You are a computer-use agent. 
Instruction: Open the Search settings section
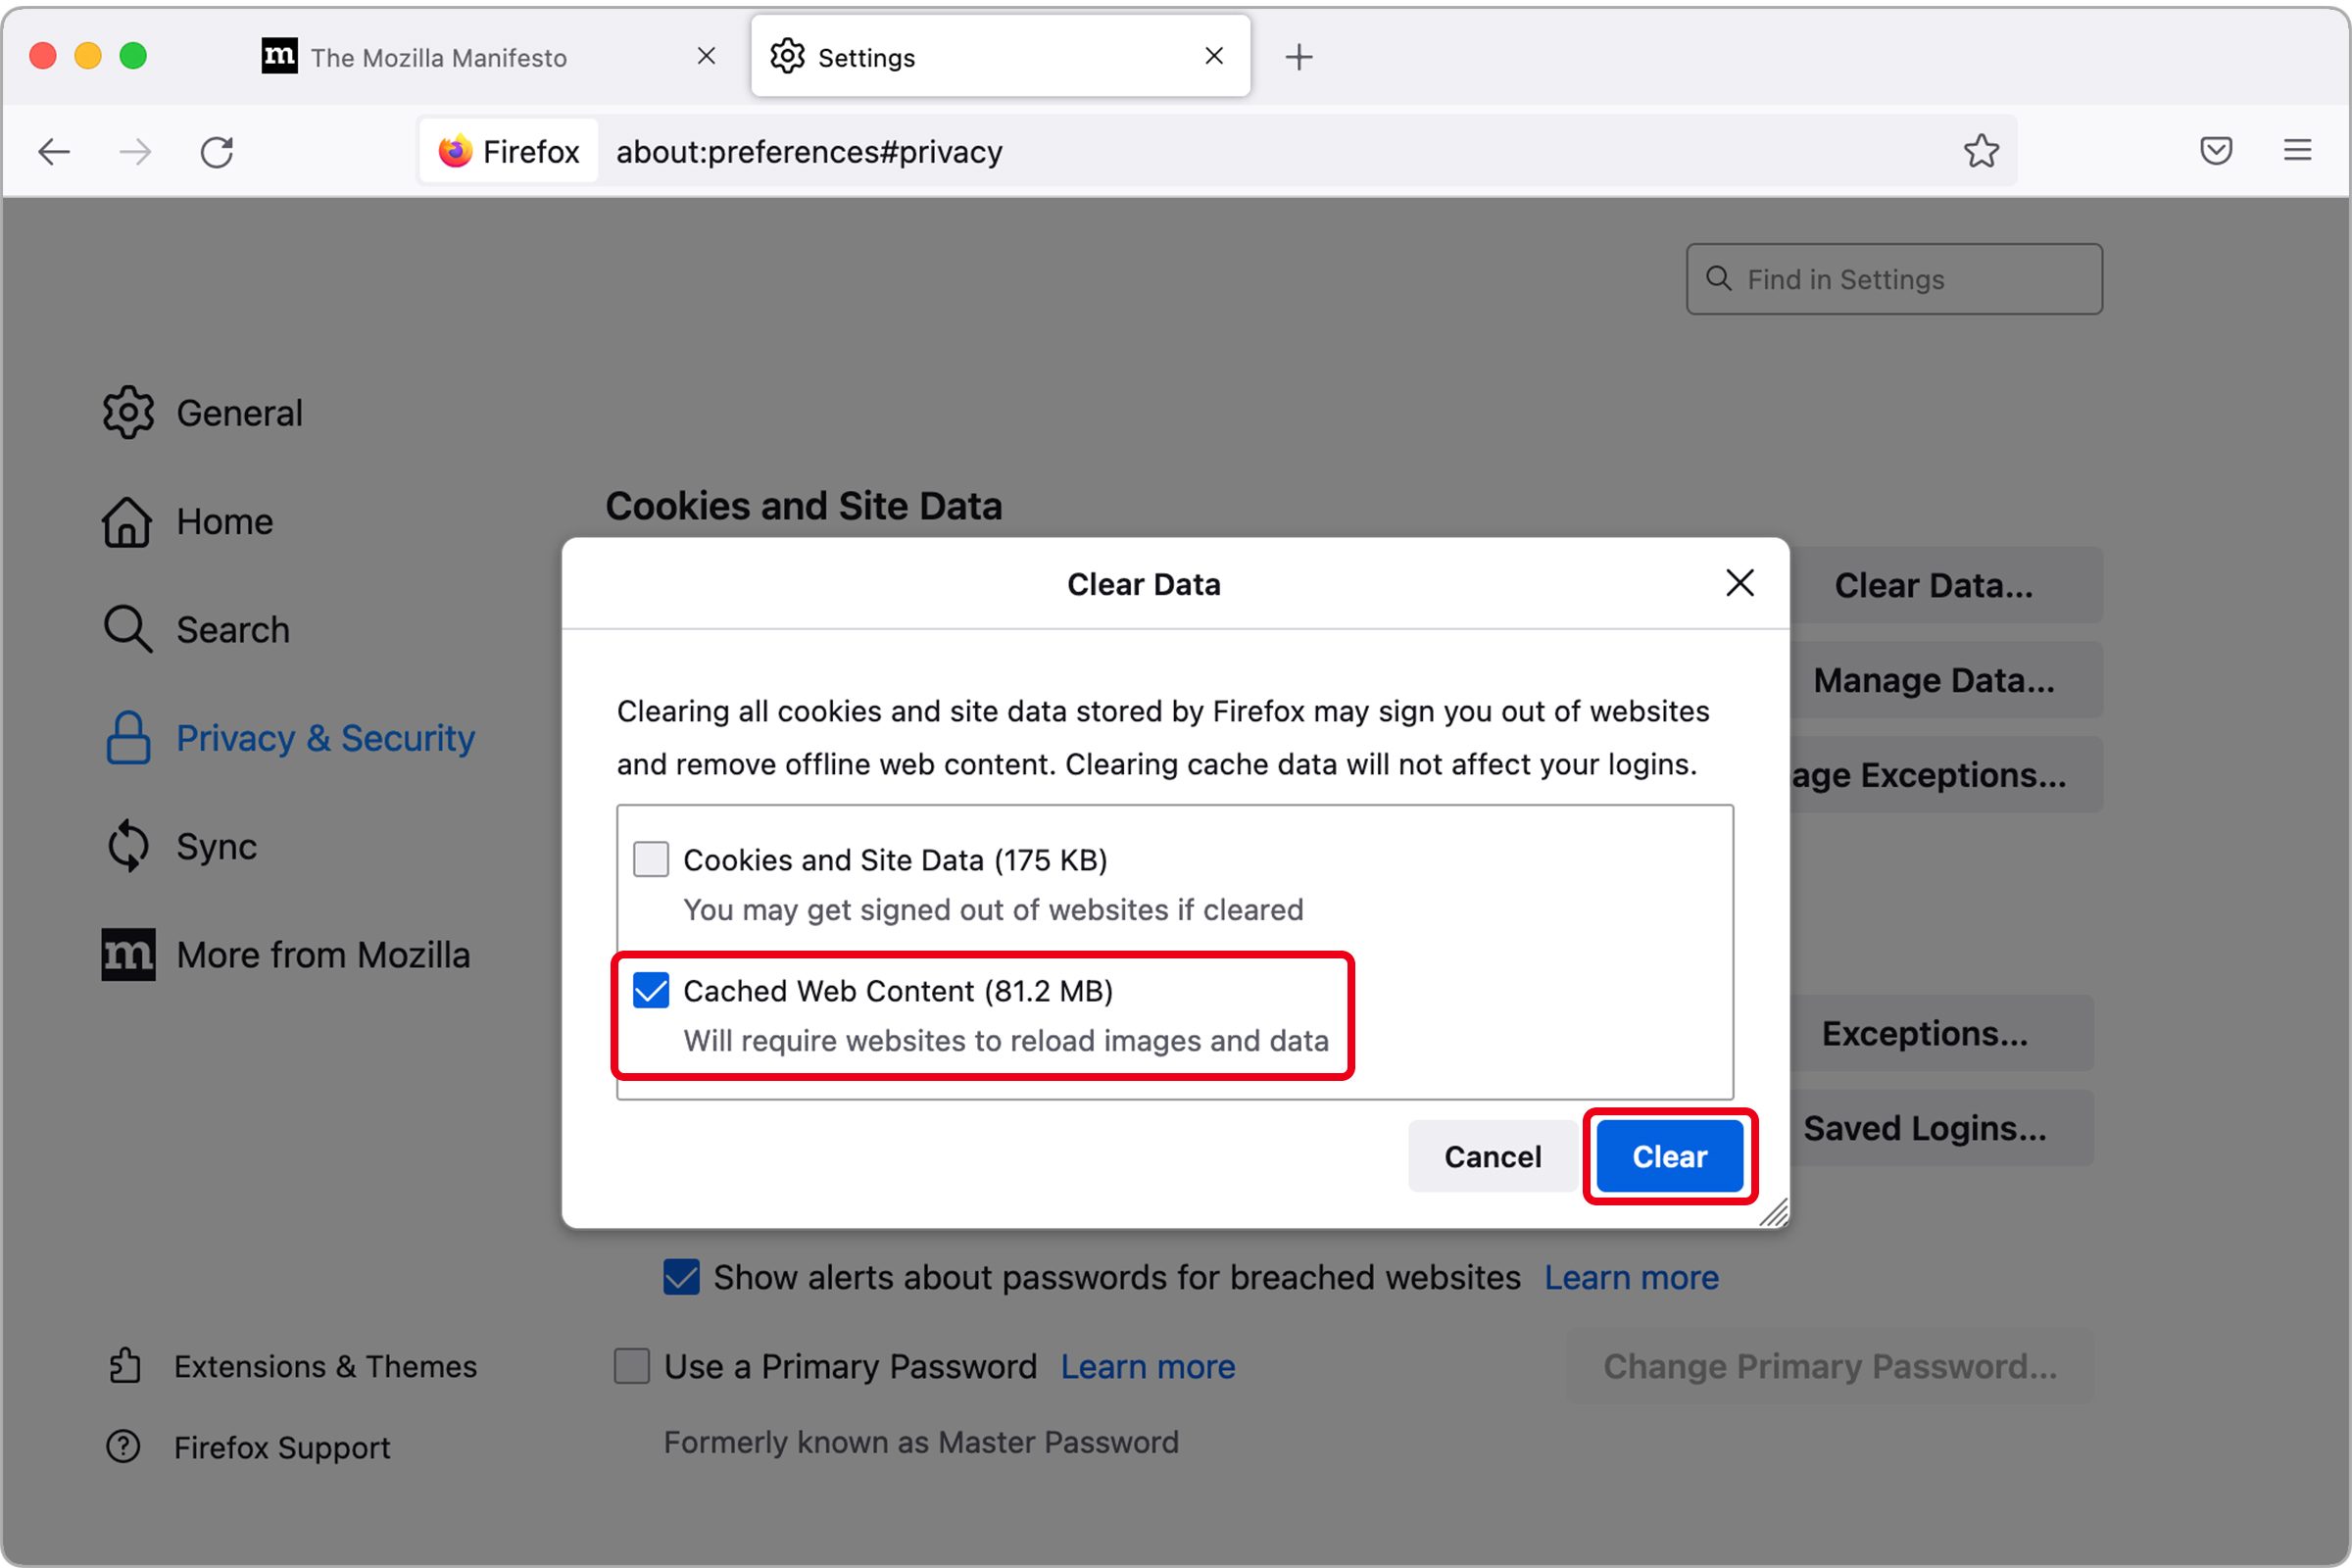[128, 629]
